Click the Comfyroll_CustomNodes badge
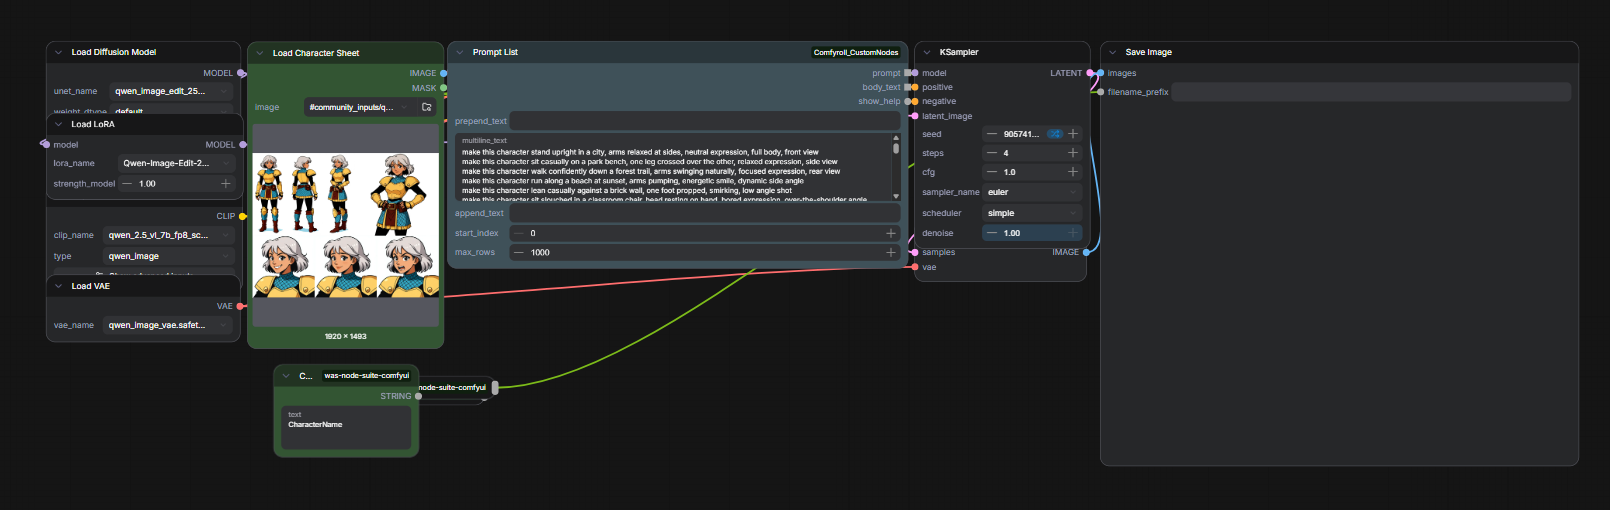The image size is (1610, 510). (x=855, y=52)
